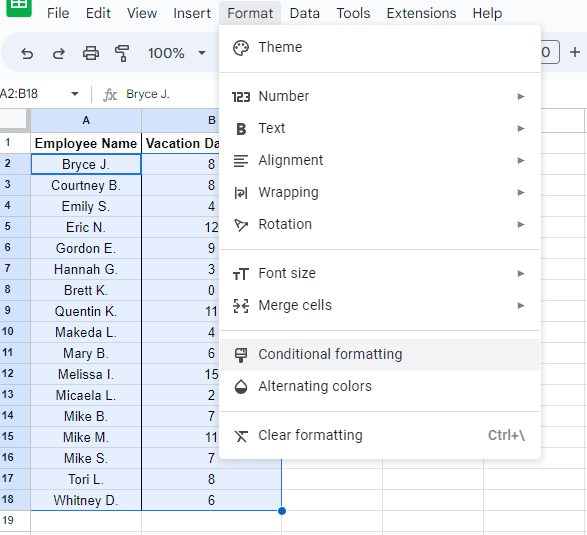Click the column A header
This screenshot has height=535, width=587.
coord(86,120)
